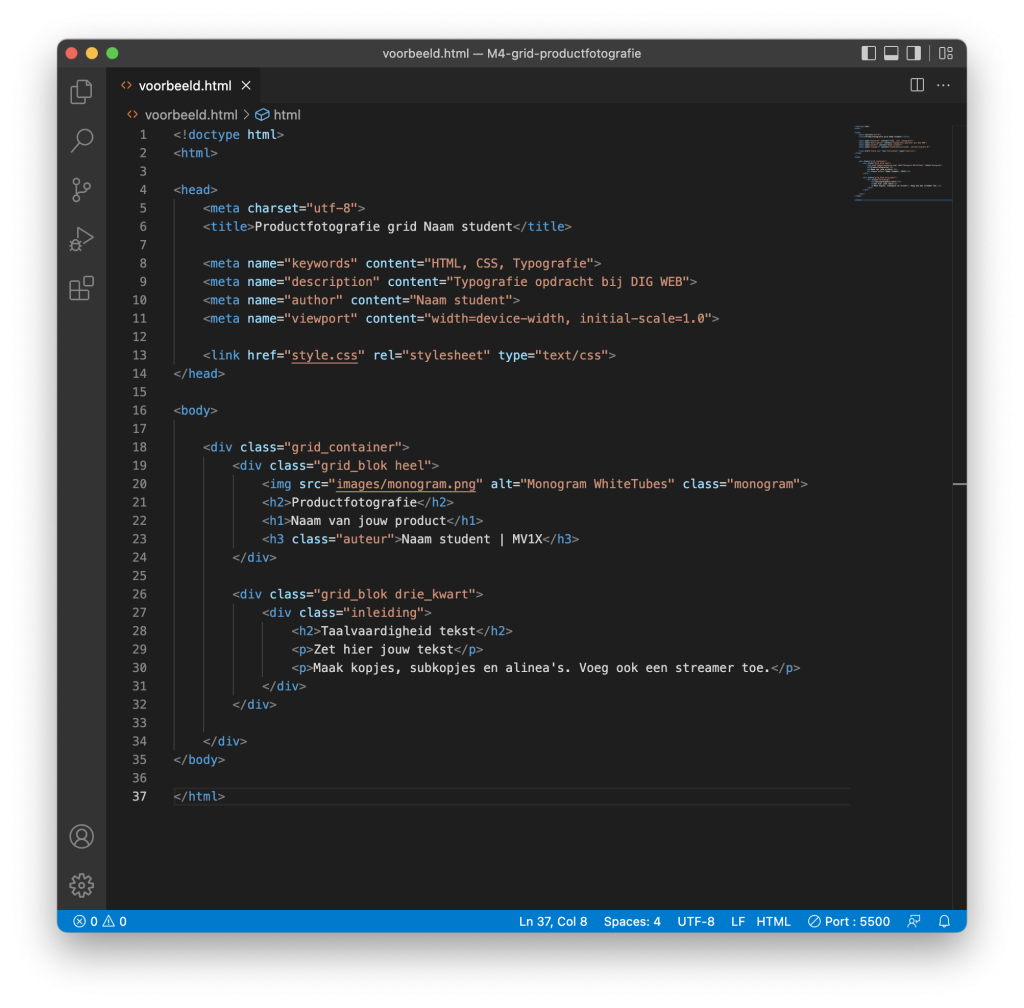
Task: Click the feedback icon in status bar
Action: tap(914, 921)
